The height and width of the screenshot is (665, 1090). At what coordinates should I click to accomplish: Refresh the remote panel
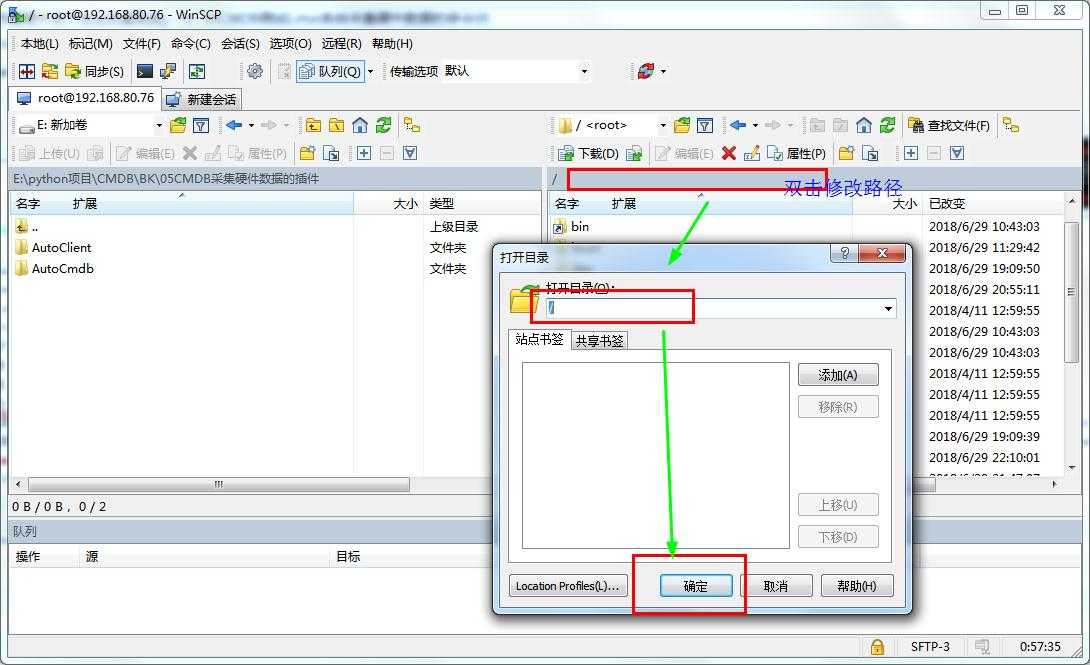pyautogui.click(x=887, y=125)
